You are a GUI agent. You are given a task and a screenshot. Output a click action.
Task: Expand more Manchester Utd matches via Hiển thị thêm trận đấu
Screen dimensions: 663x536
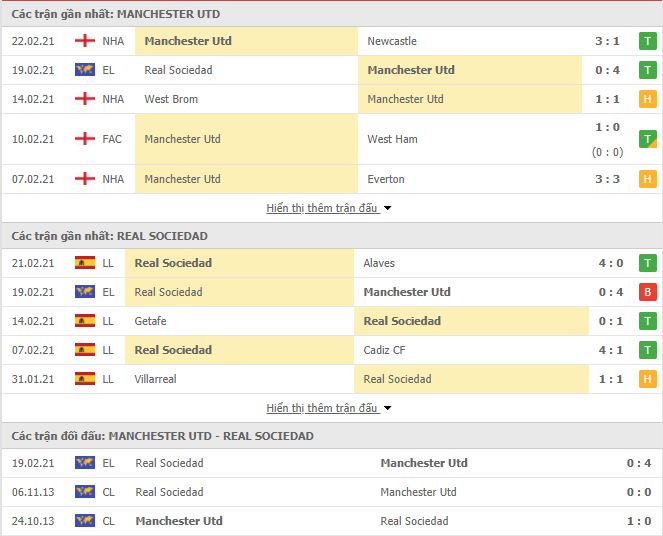point(322,208)
